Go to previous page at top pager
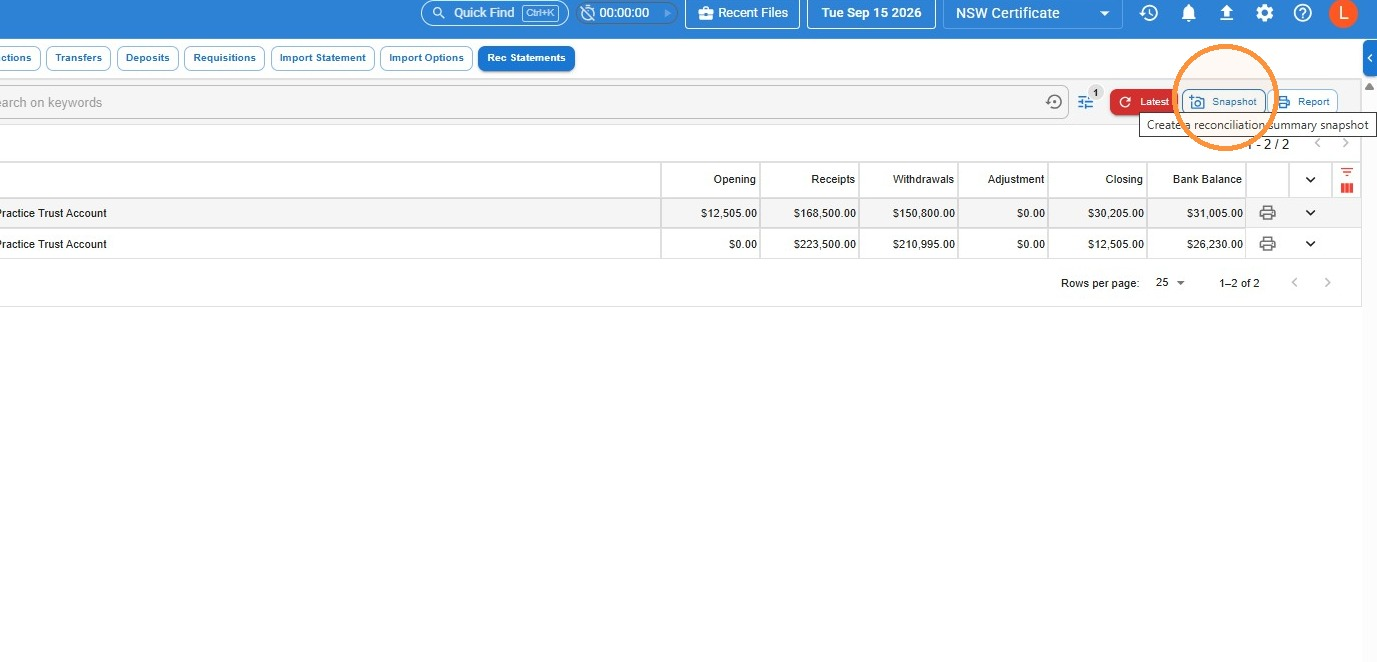 point(1318,143)
